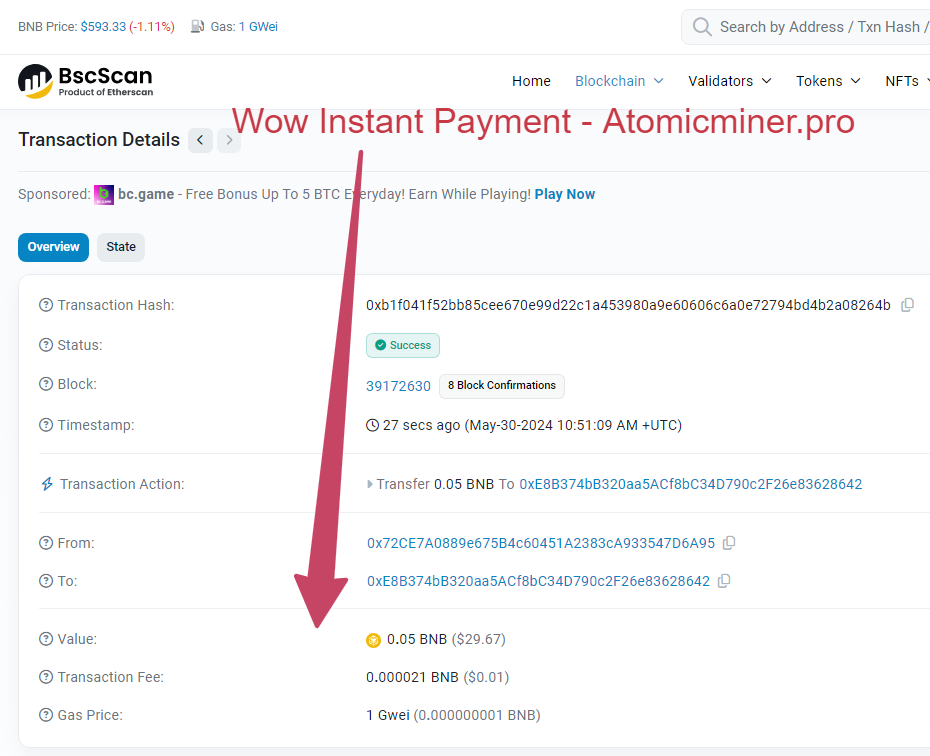Open the To address link in To row
This screenshot has height=756, width=930.
tap(538, 581)
